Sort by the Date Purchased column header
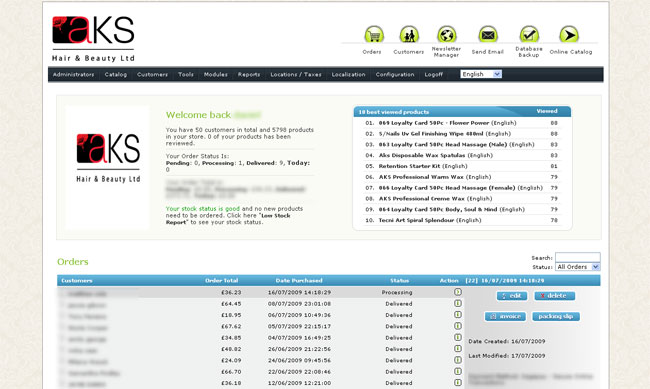The image size is (650, 389). [x=299, y=280]
